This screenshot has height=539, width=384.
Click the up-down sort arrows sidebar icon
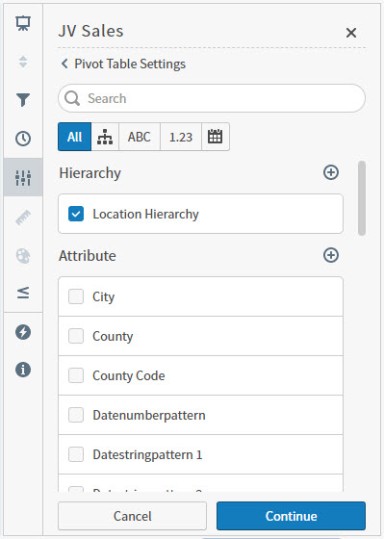[x=23, y=62]
